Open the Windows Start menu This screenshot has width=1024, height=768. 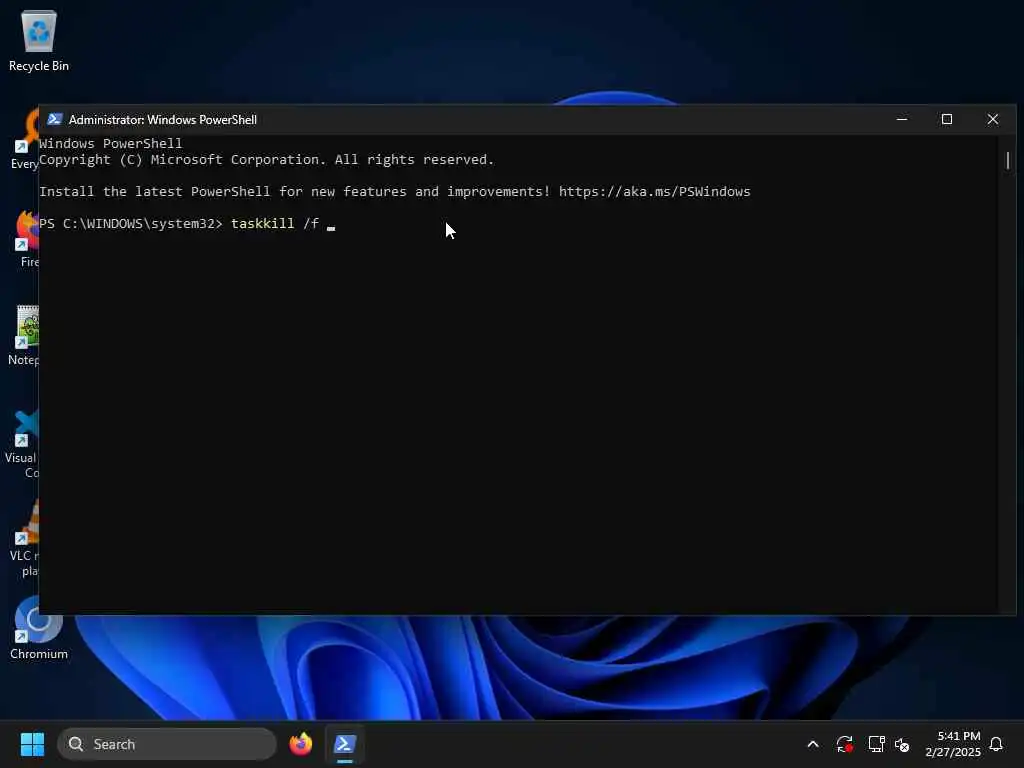point(32,744)
